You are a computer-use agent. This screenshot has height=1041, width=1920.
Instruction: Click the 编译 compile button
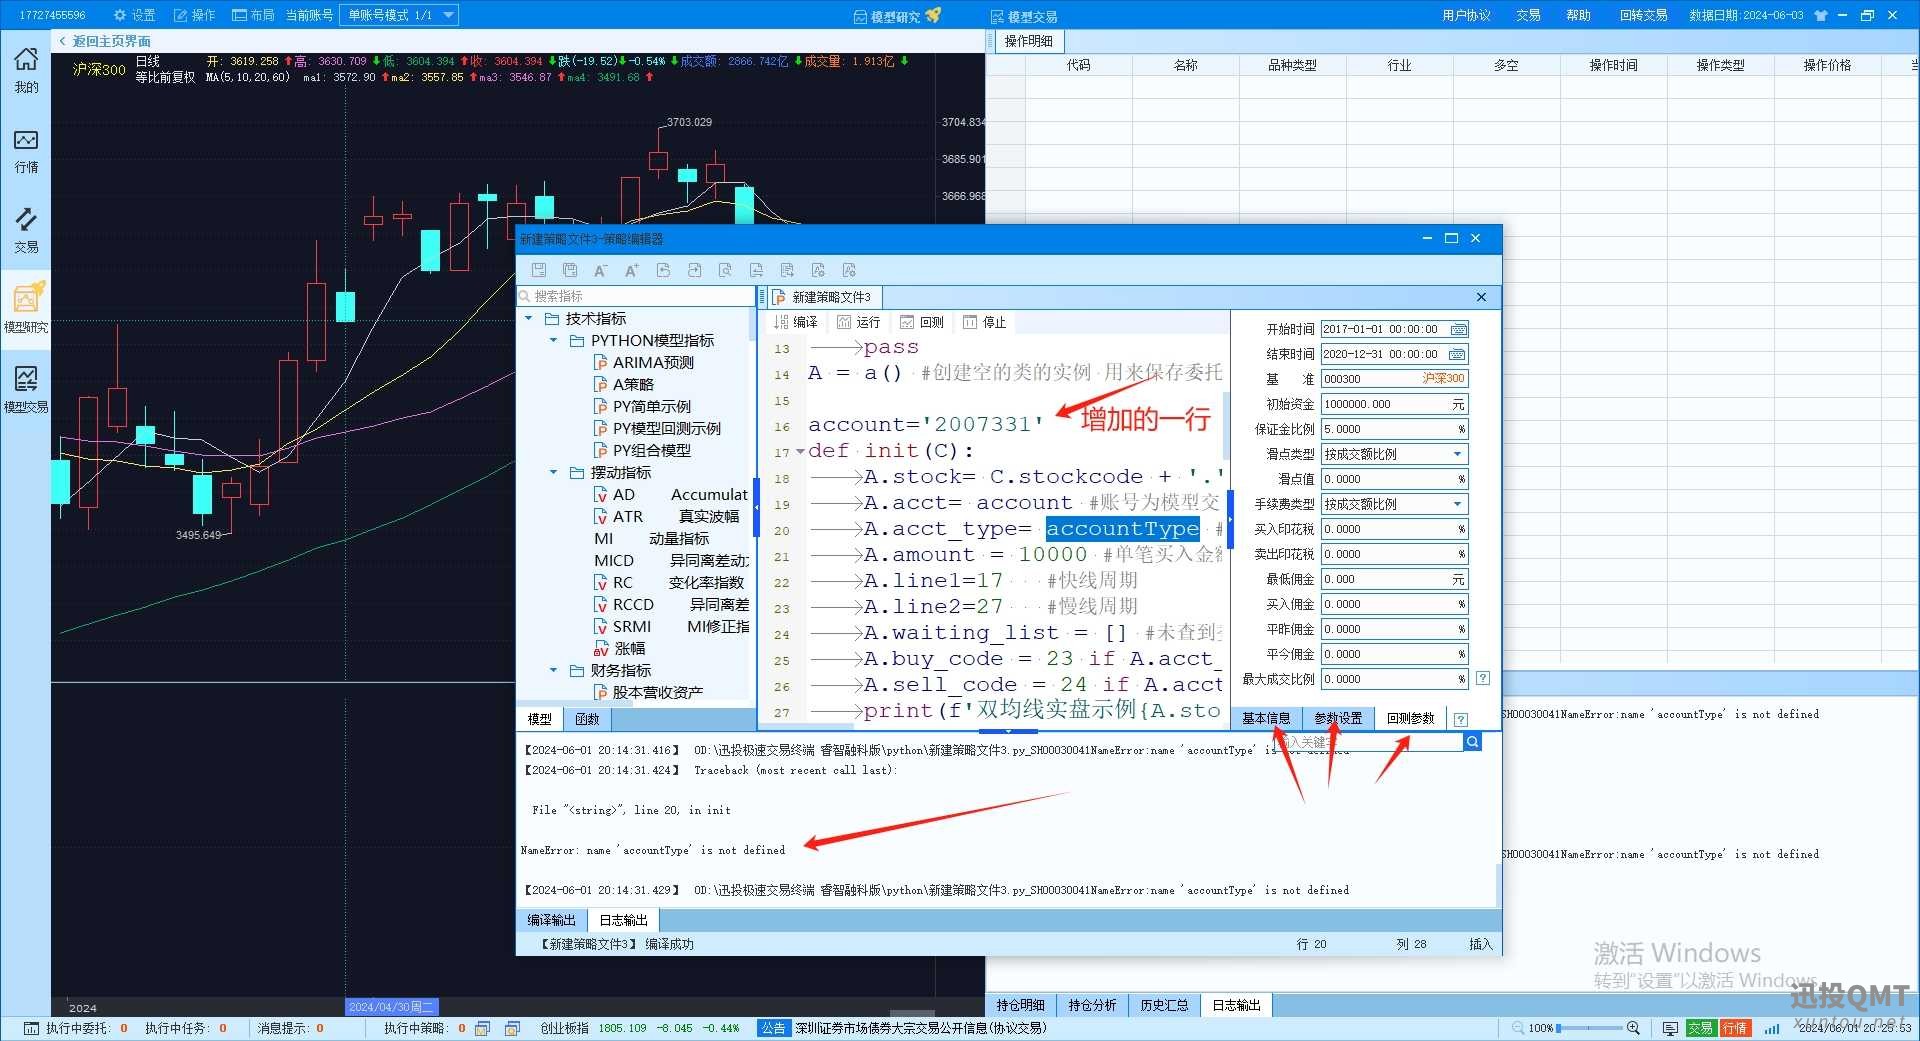(796, 322)
